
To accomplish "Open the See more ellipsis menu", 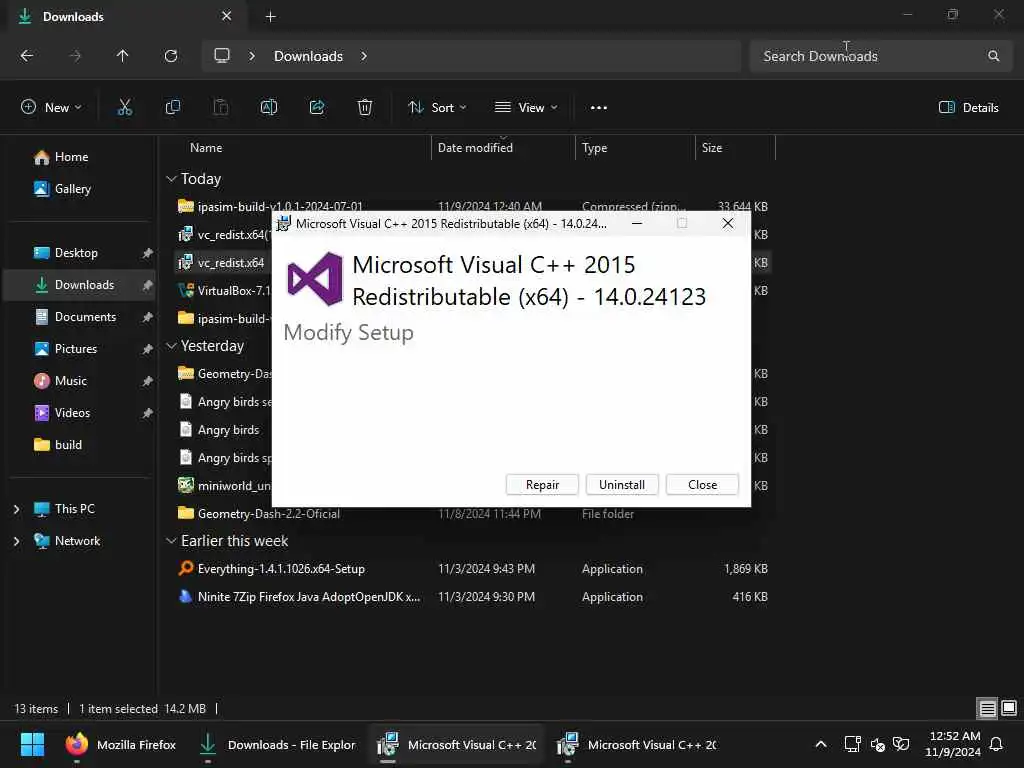I will (599, 108).
